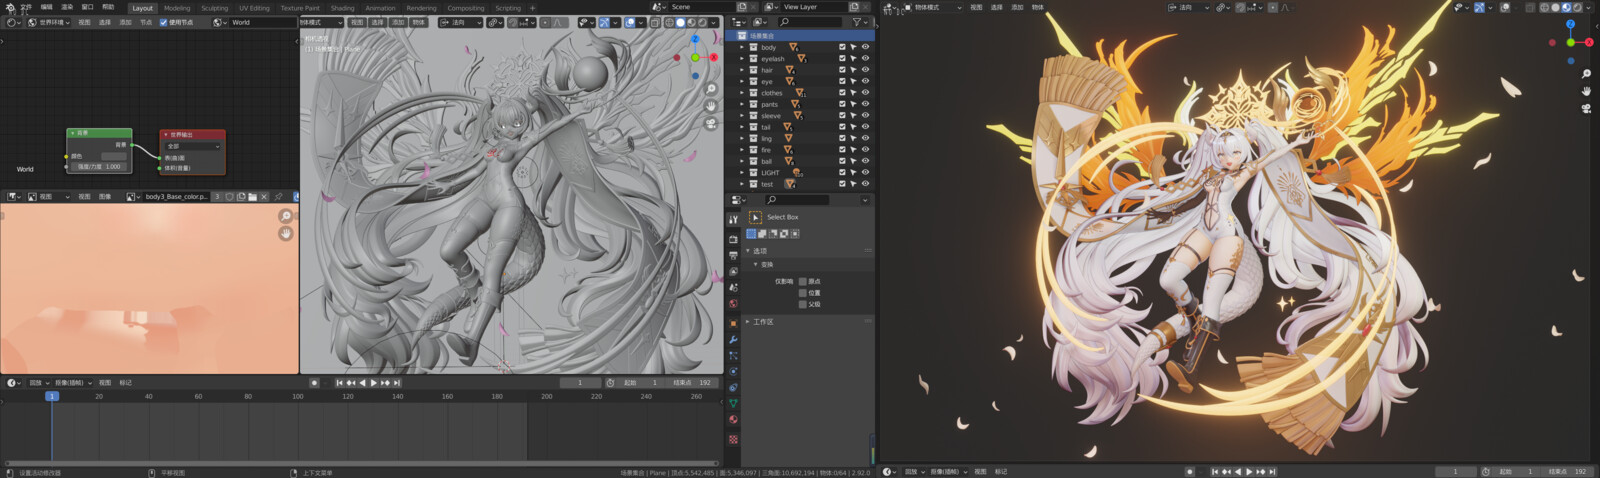Image resolution: width=1600 pixels, height=478 pixels.
Task: Switch to Compositing workspace tab
Action: [x=466, y=8]
